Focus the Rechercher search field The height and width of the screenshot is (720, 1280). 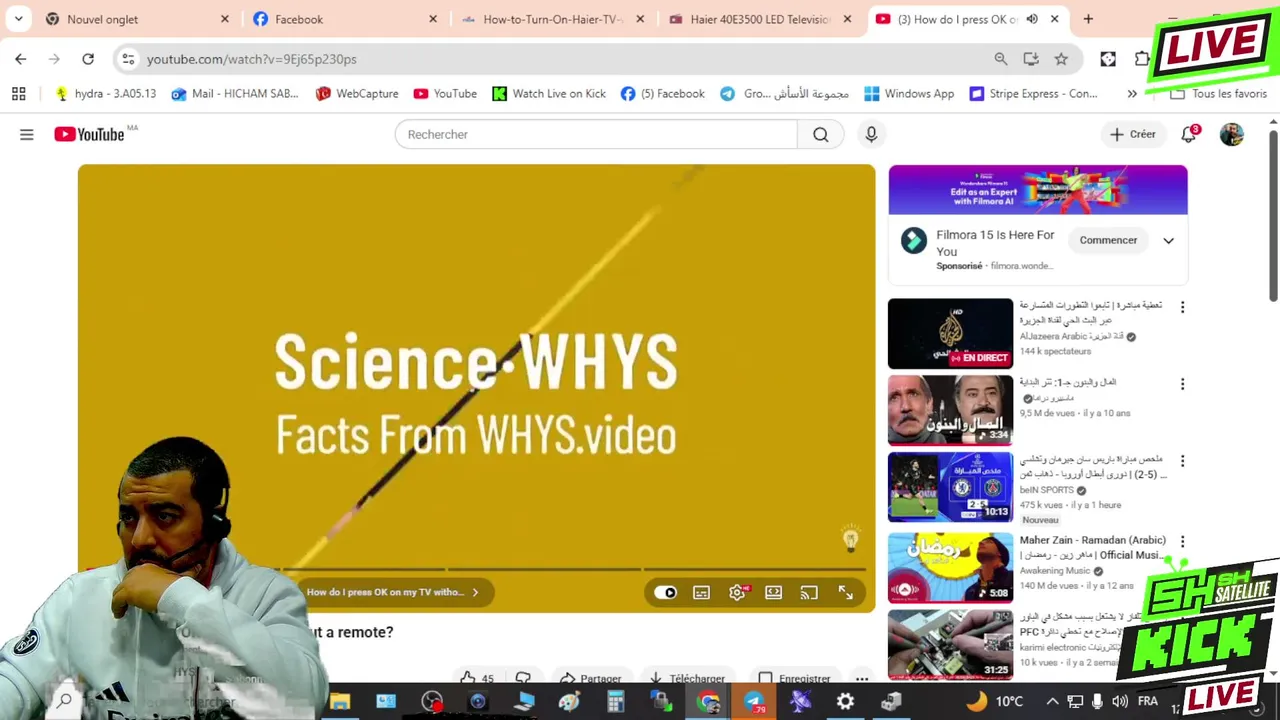[596, 134]
